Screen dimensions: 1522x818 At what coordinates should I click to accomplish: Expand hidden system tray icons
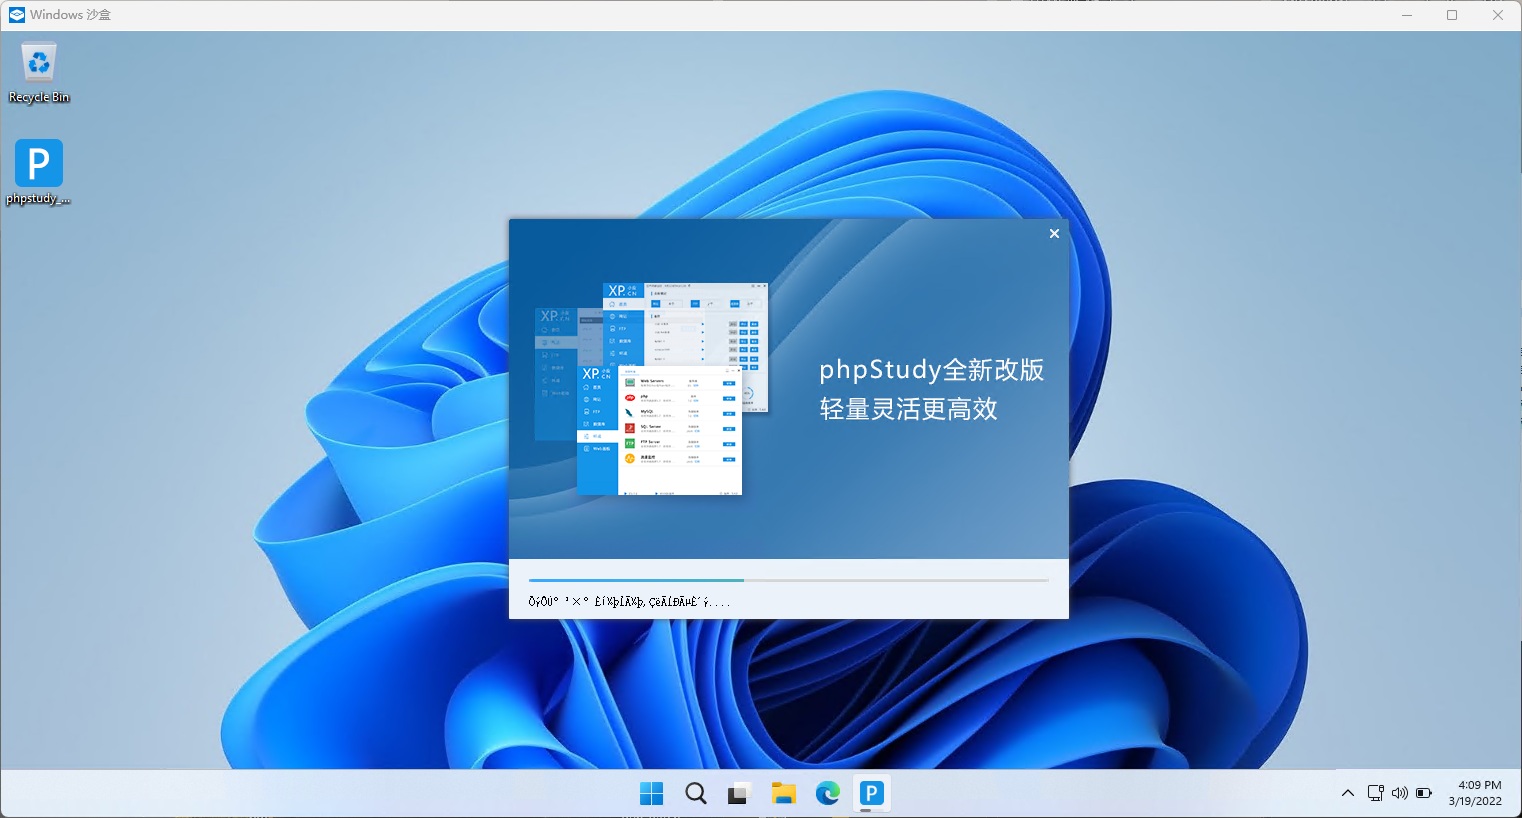[1348, 793]
